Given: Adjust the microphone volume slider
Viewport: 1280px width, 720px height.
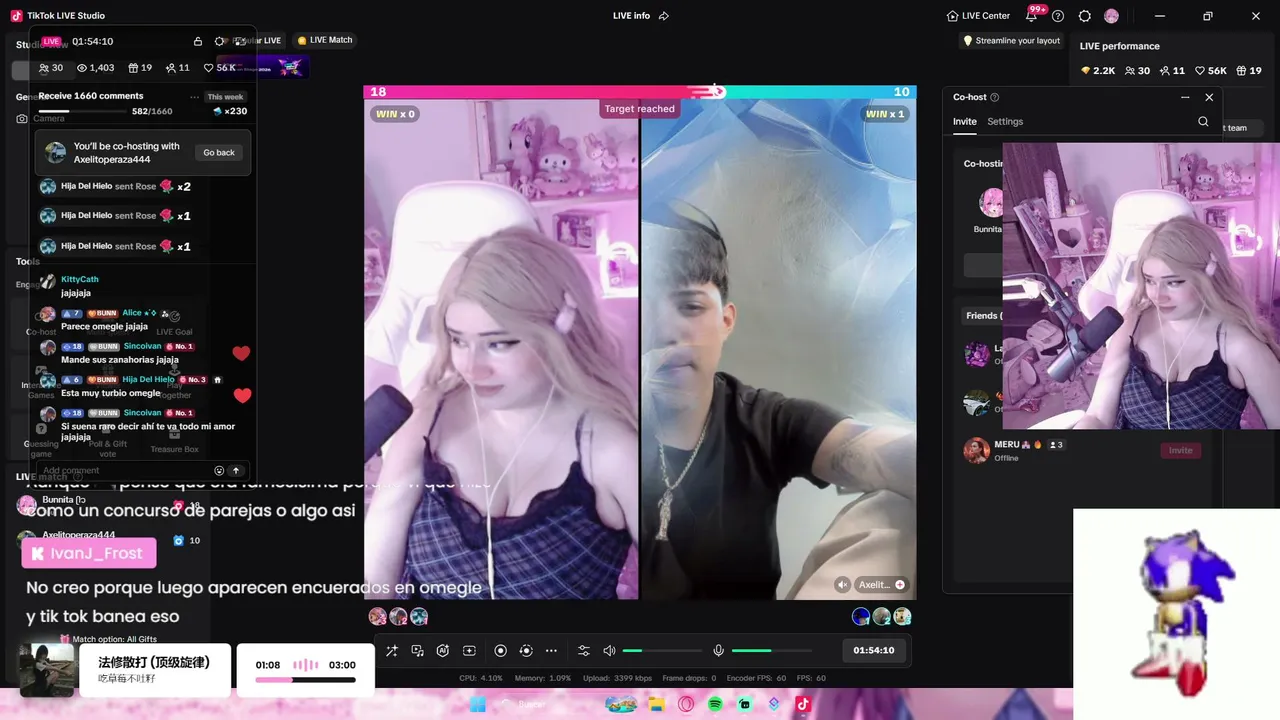Looking at the screenshot, I should coord(771,651).
